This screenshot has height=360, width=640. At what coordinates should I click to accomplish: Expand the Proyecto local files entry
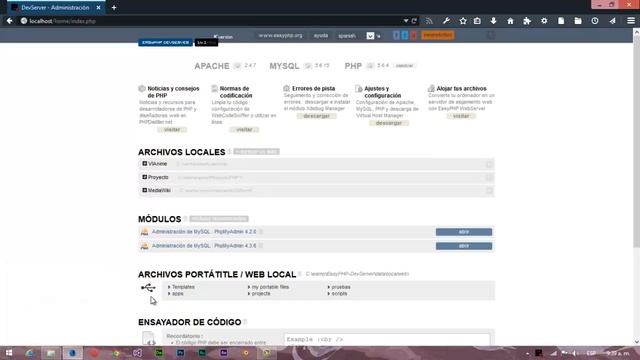(144, 177)
